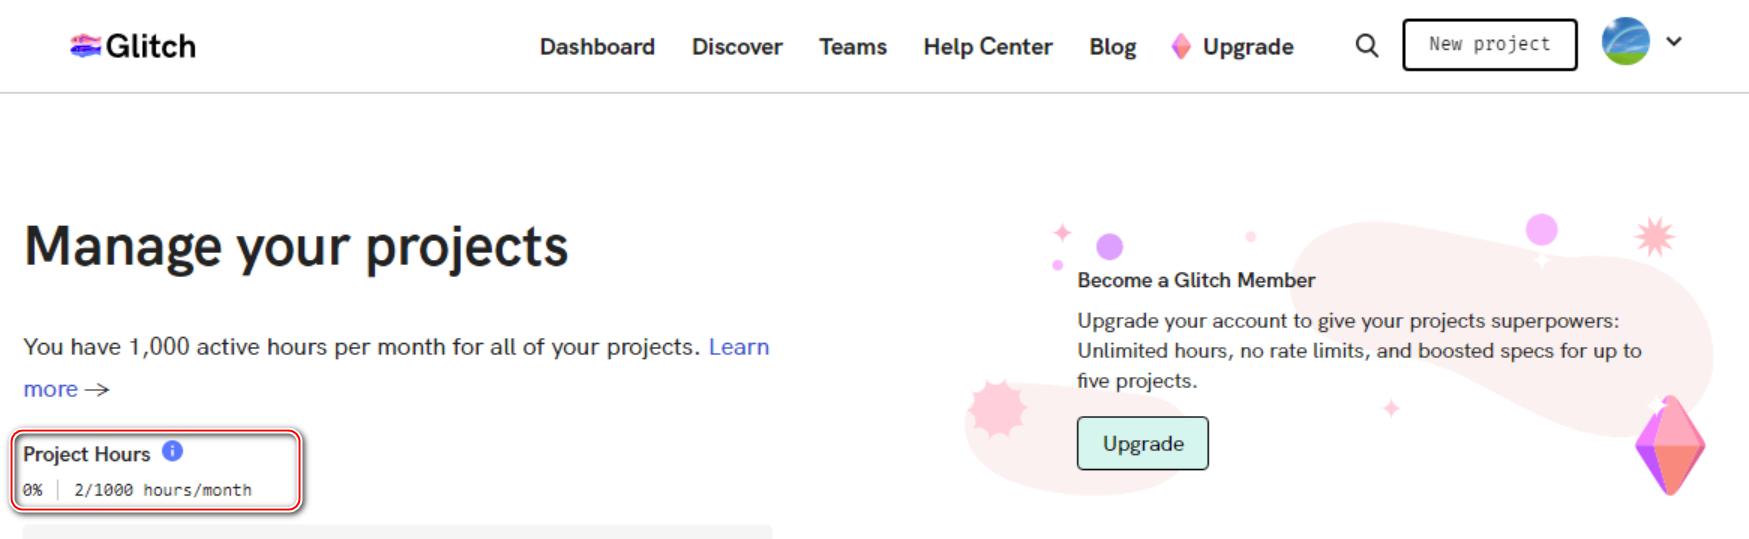Open the search magnifier icon
This screenshot has width=1749, height=539.
(x=1367, y=45)
